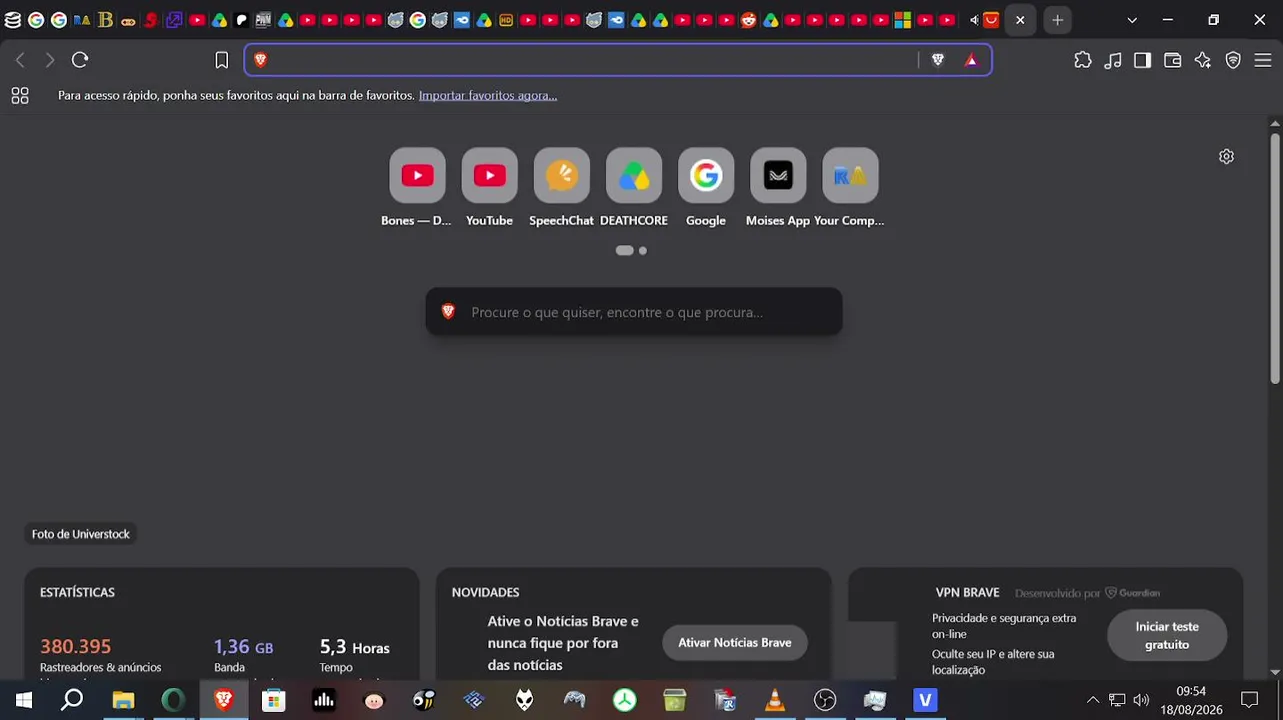Focus the 'Procure o que quiser' search box
Viewport: 1283px width, 720px height.
pos(634,312)
